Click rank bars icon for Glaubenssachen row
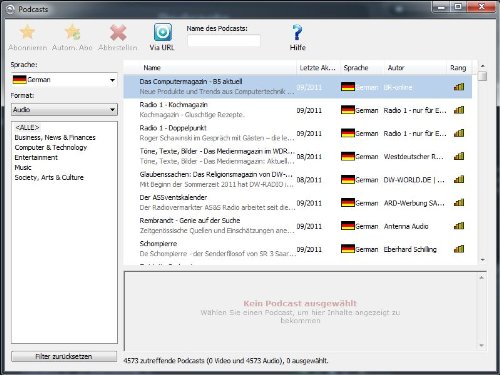The width and height of the screenshot is (500, 375). point(459,179)
